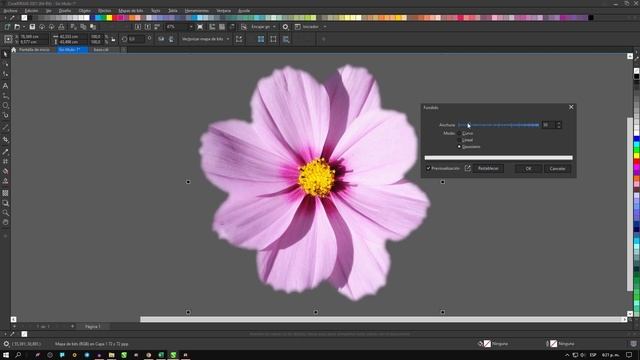Open the Iniciador dropdown

pyautogui.click(x=325, y=27)
